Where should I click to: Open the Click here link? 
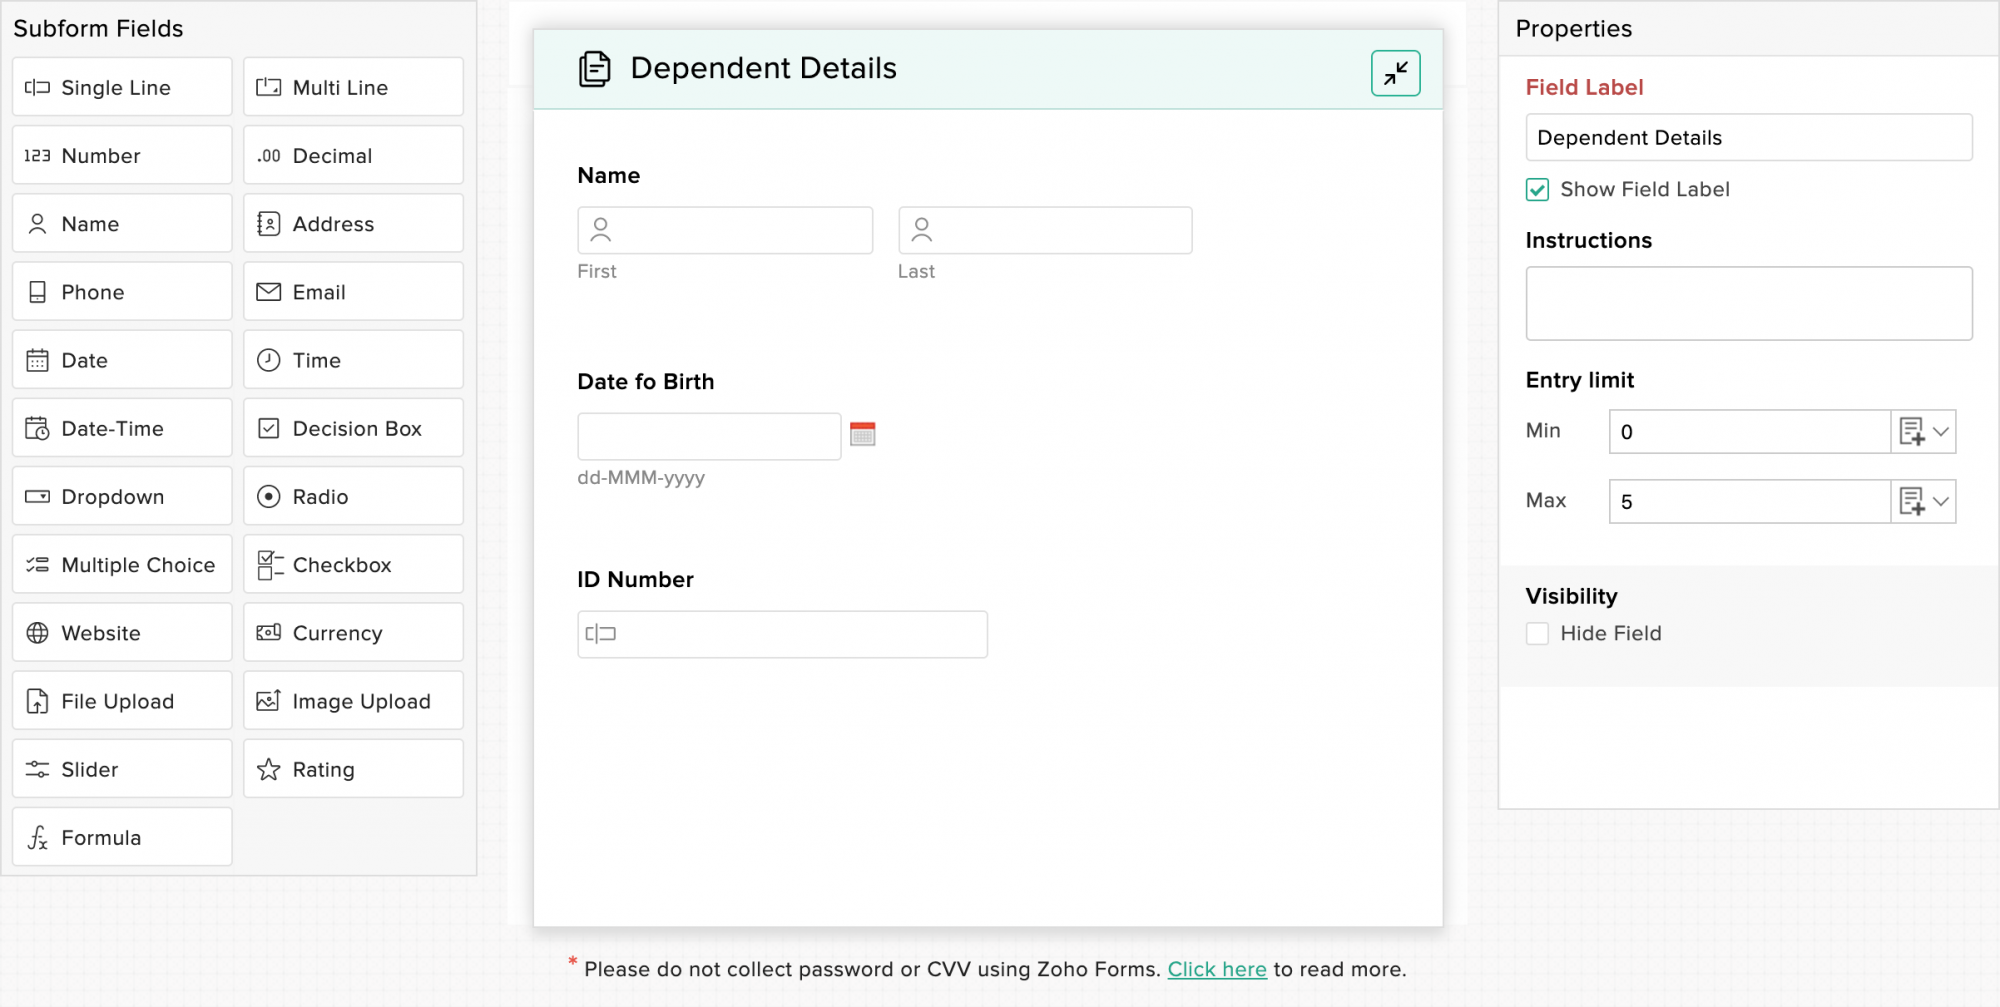pyautogui.click(x=1217, y=969)
